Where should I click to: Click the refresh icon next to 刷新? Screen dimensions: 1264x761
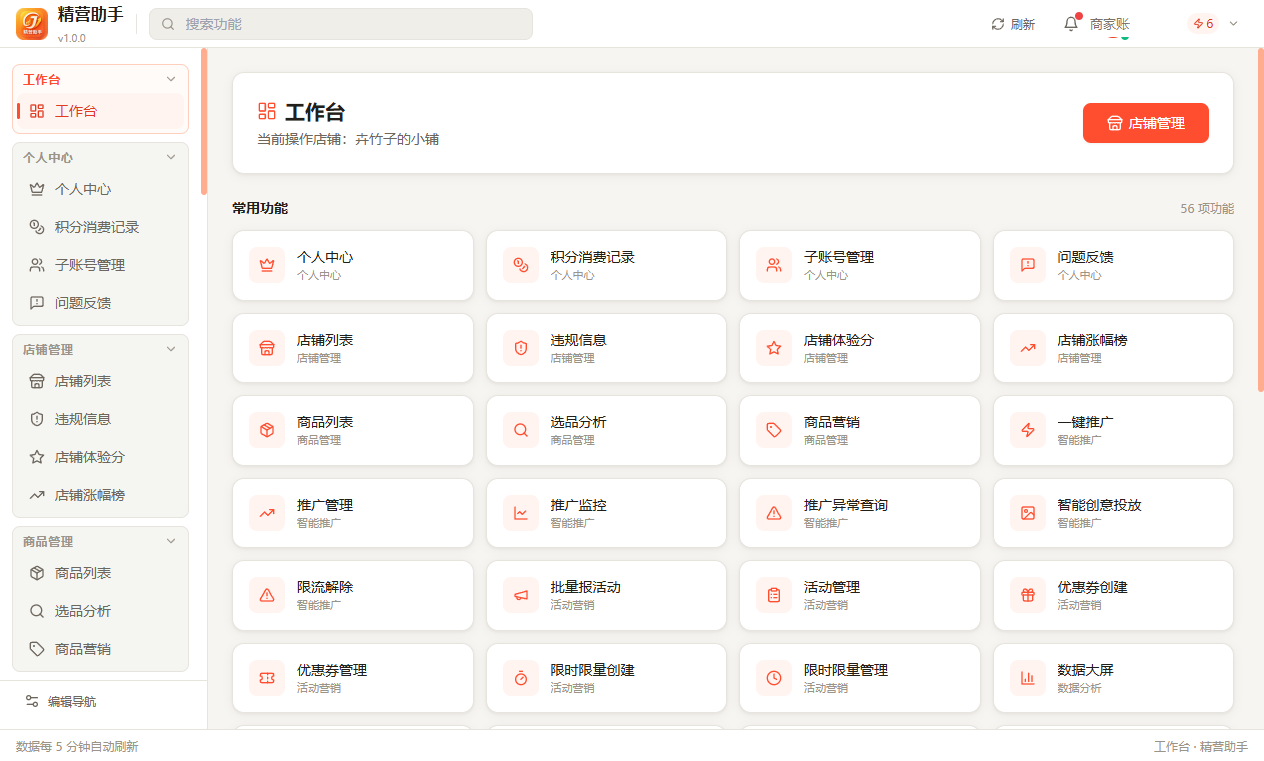pos(997,24)
